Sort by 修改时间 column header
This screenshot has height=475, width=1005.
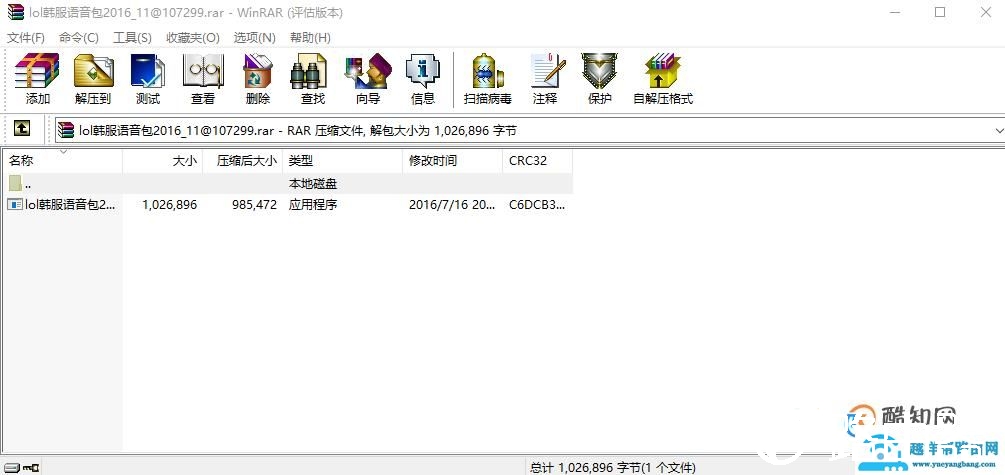(x=453, y=161)
